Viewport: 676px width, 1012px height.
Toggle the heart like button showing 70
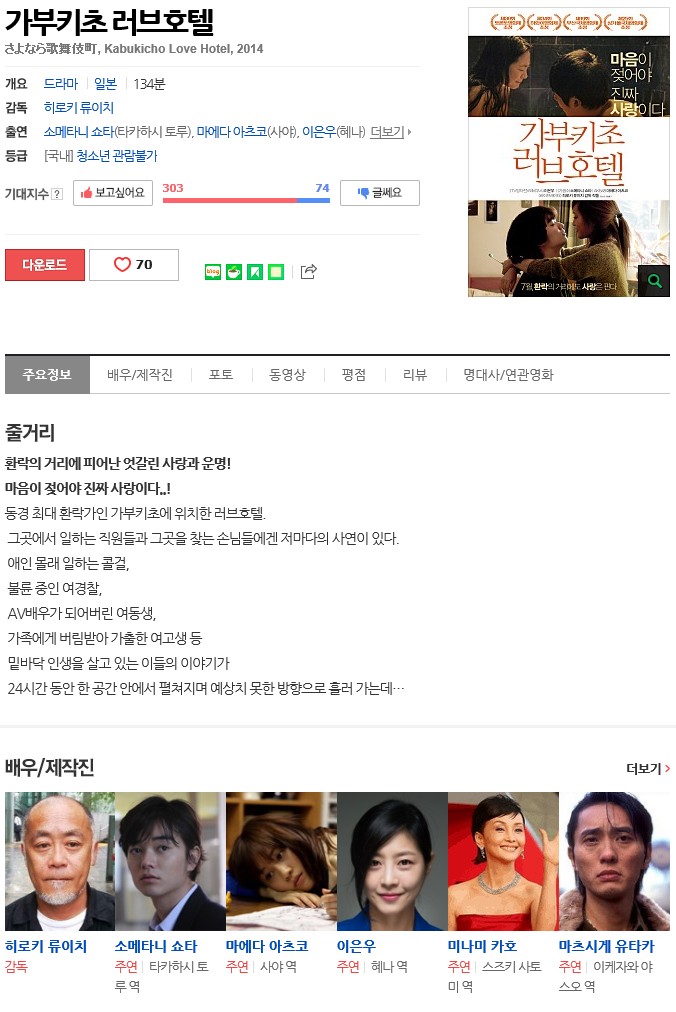[x=134, y=265]
